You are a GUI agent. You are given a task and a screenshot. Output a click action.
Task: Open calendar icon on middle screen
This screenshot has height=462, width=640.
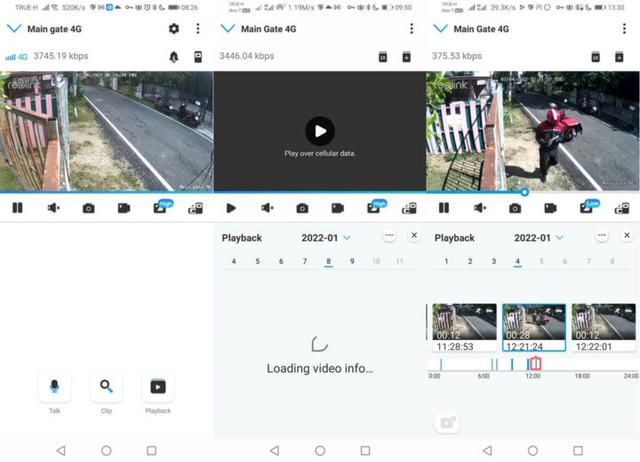tap(383, 57)
